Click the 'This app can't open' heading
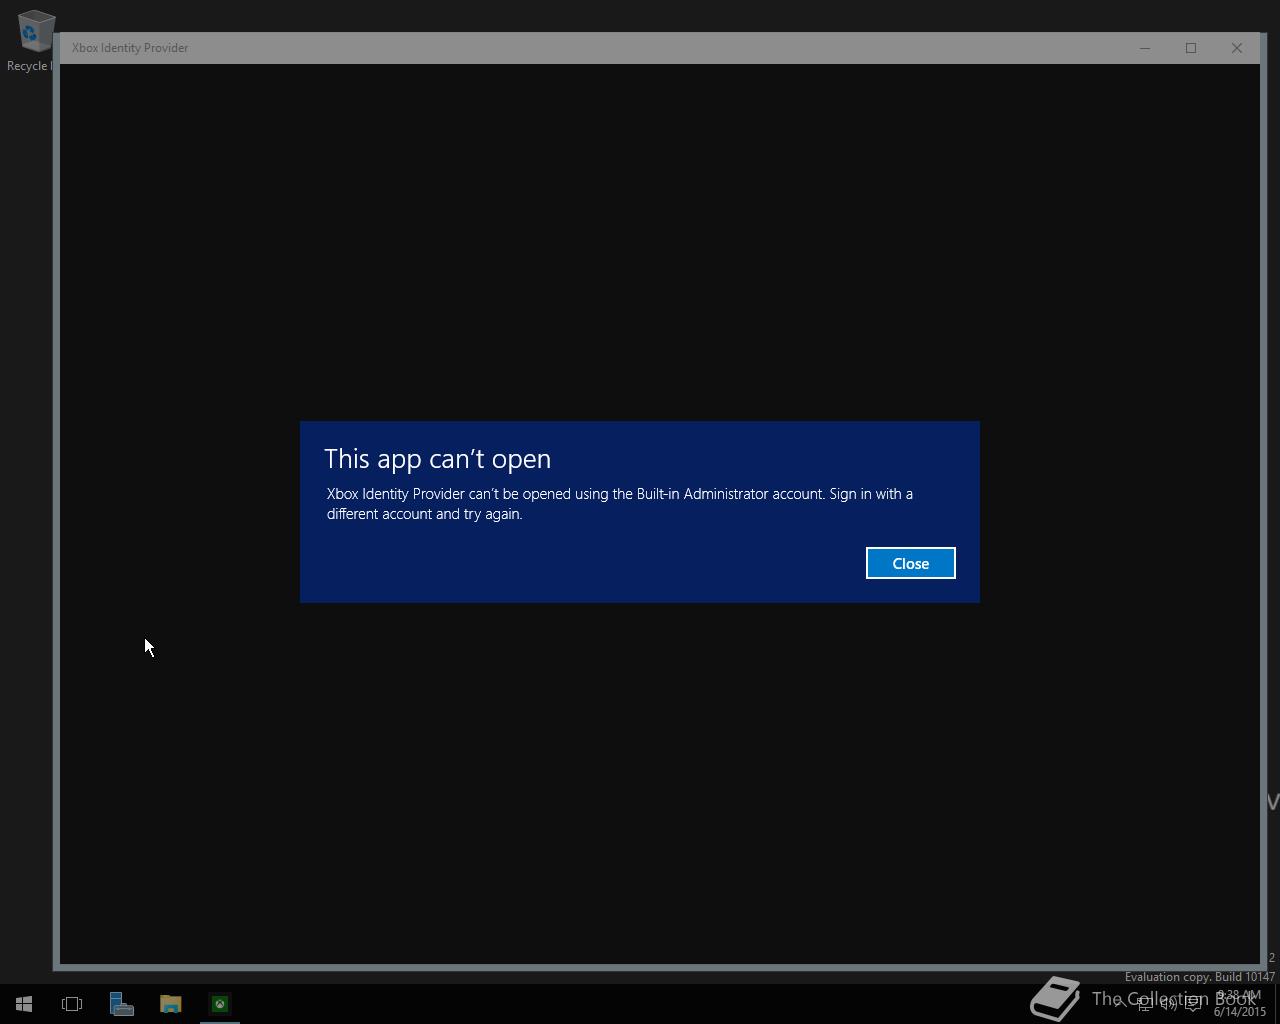This screenshot has height=1024, width=1280. [x=437, y=459]
